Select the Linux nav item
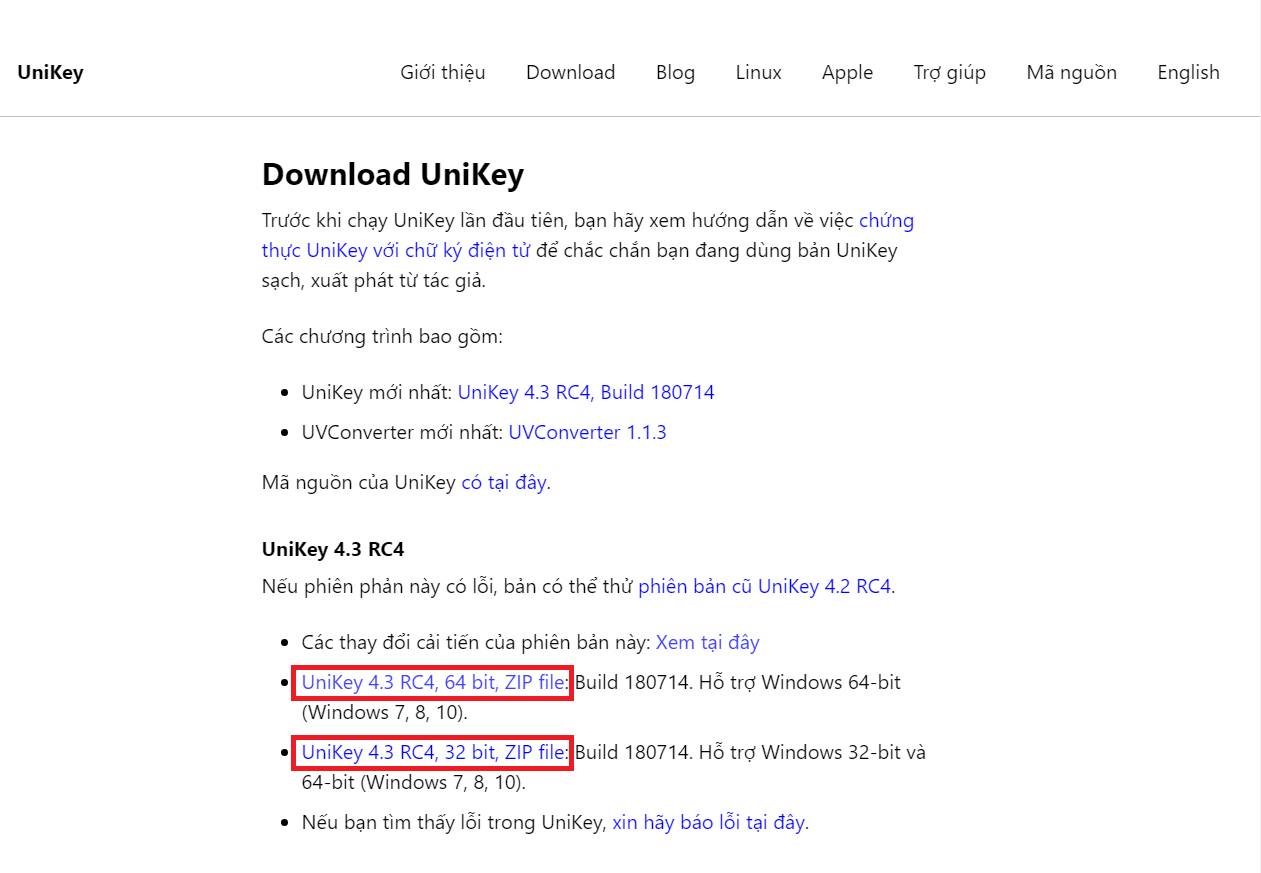 point(759,72)
